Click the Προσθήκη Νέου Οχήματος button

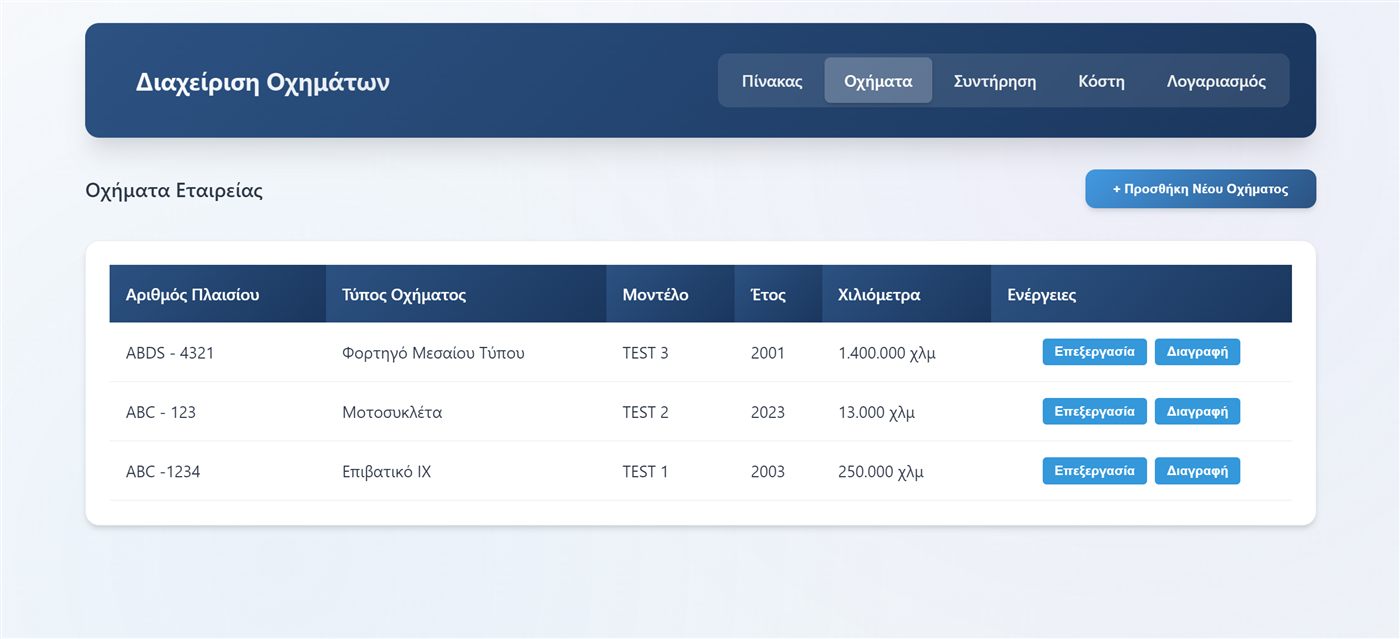point(1200,189)
